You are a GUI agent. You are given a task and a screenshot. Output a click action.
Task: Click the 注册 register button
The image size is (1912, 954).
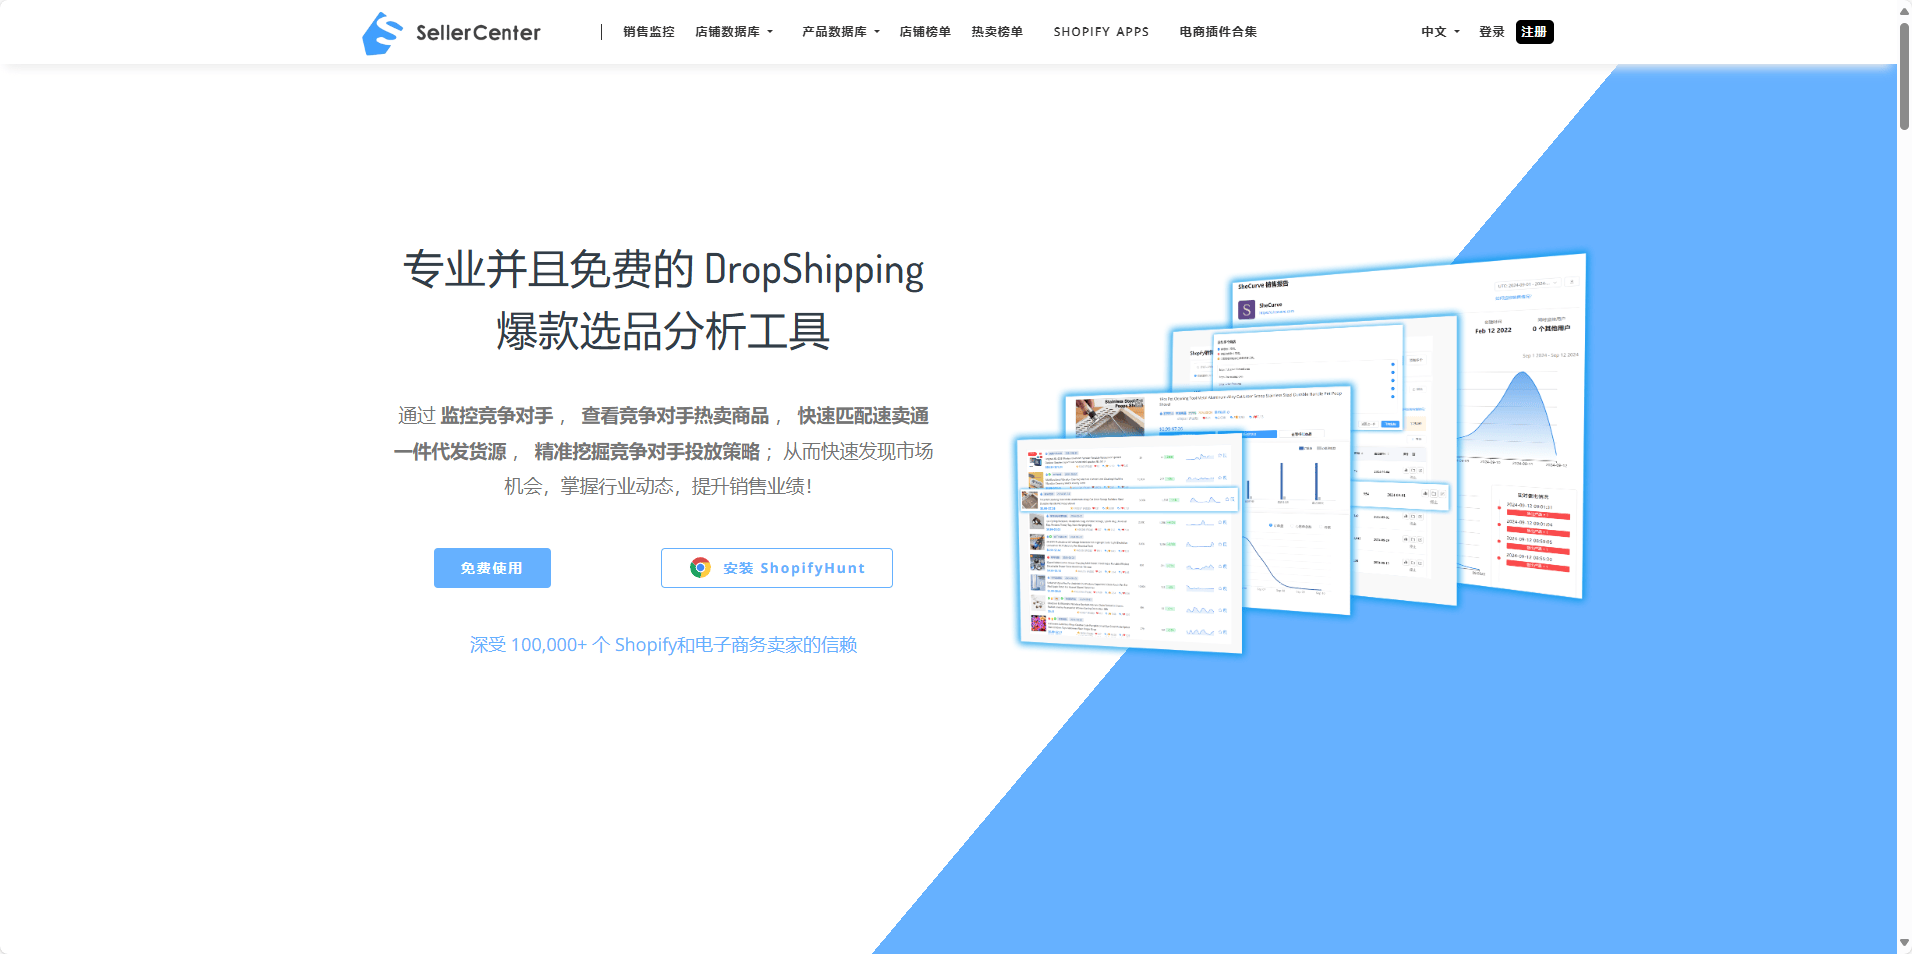[x=1534, y=32]
